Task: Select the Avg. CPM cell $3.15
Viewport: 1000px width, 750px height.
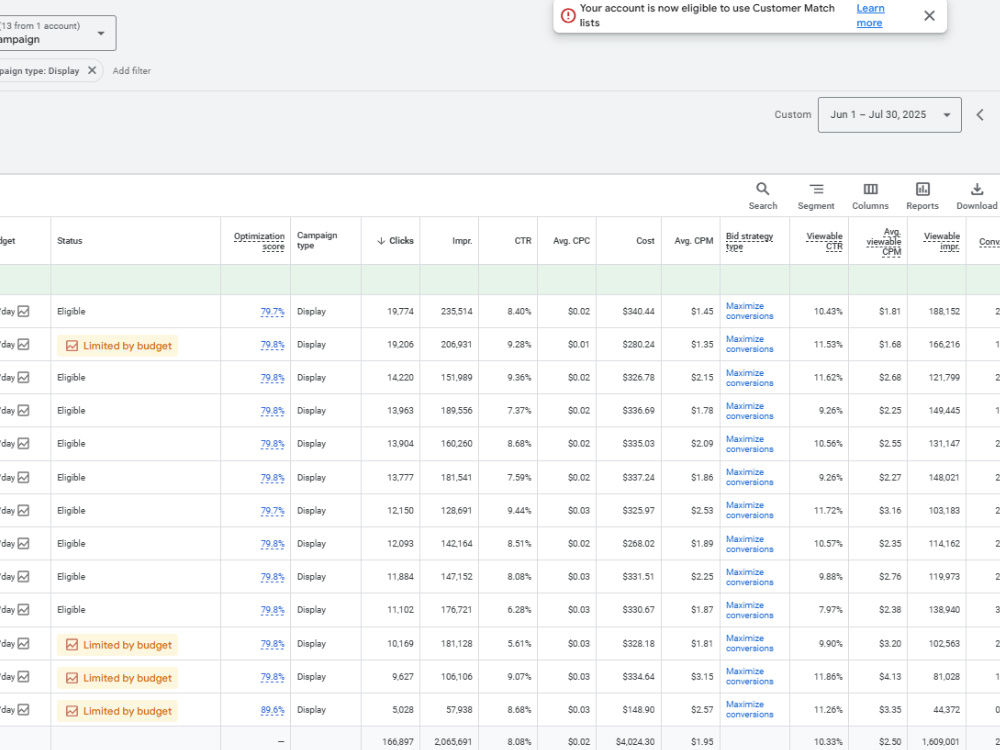Action: [702, 677]
